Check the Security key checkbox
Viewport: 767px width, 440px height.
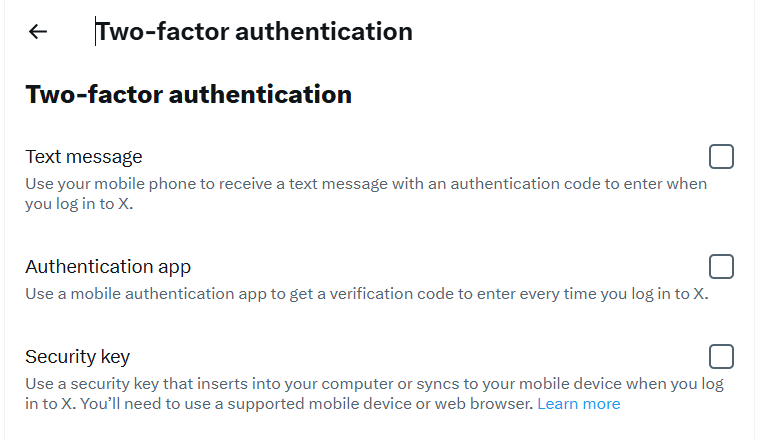(721, 357)
